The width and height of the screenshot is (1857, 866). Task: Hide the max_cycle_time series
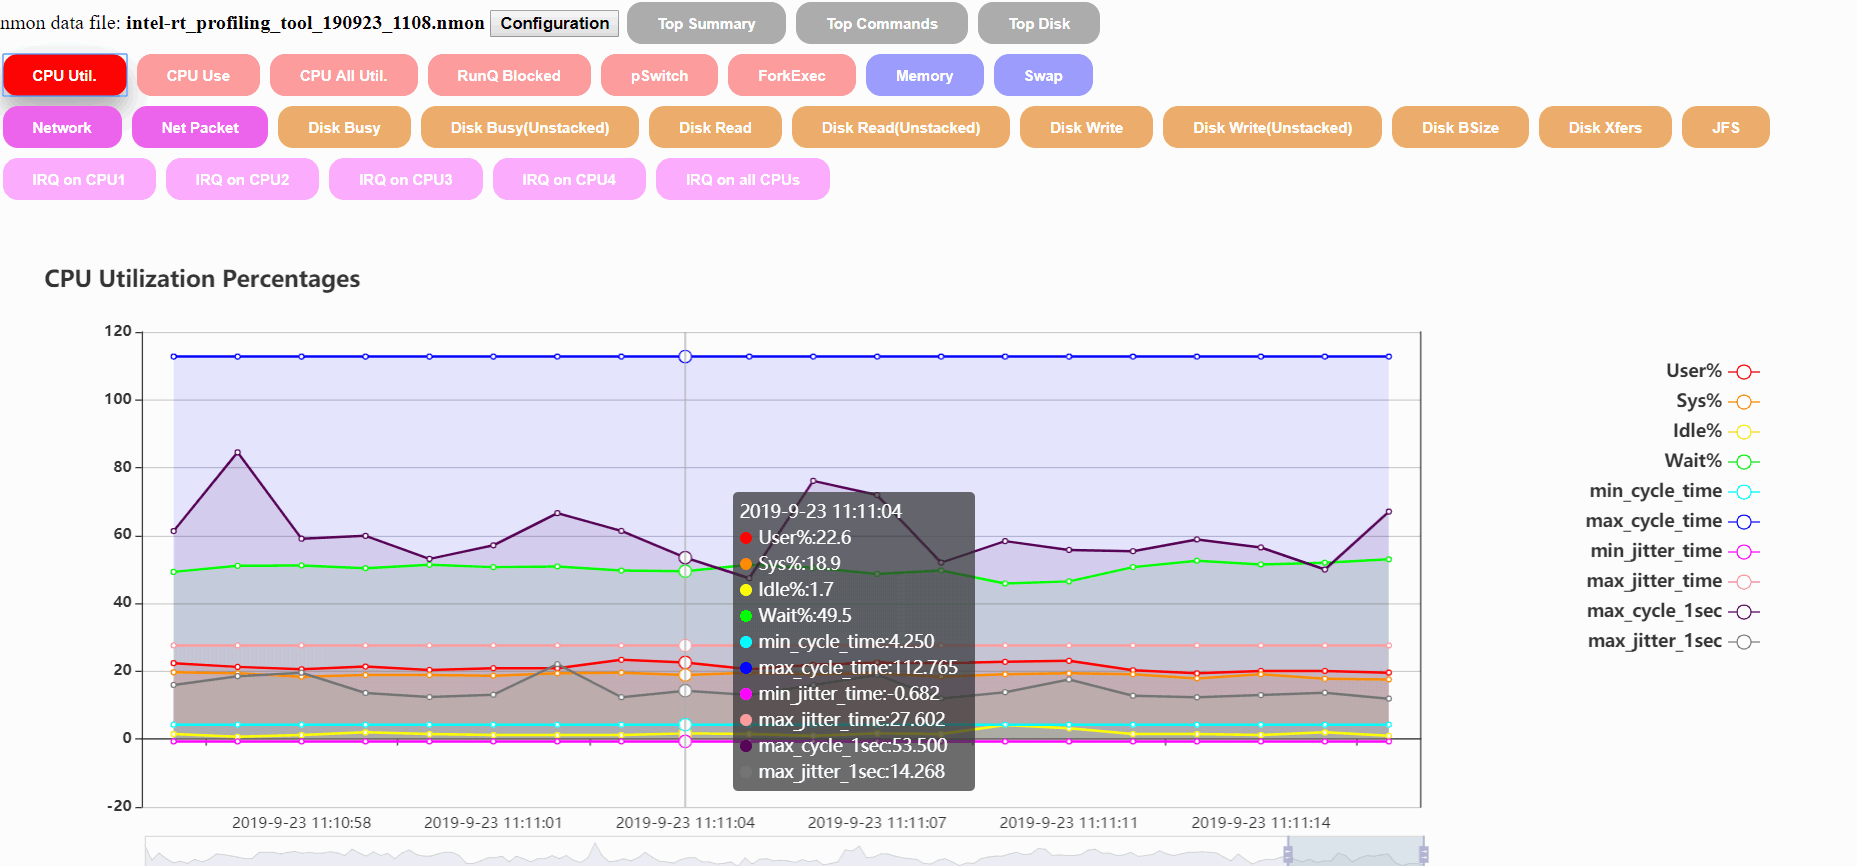pos(1672,521)
